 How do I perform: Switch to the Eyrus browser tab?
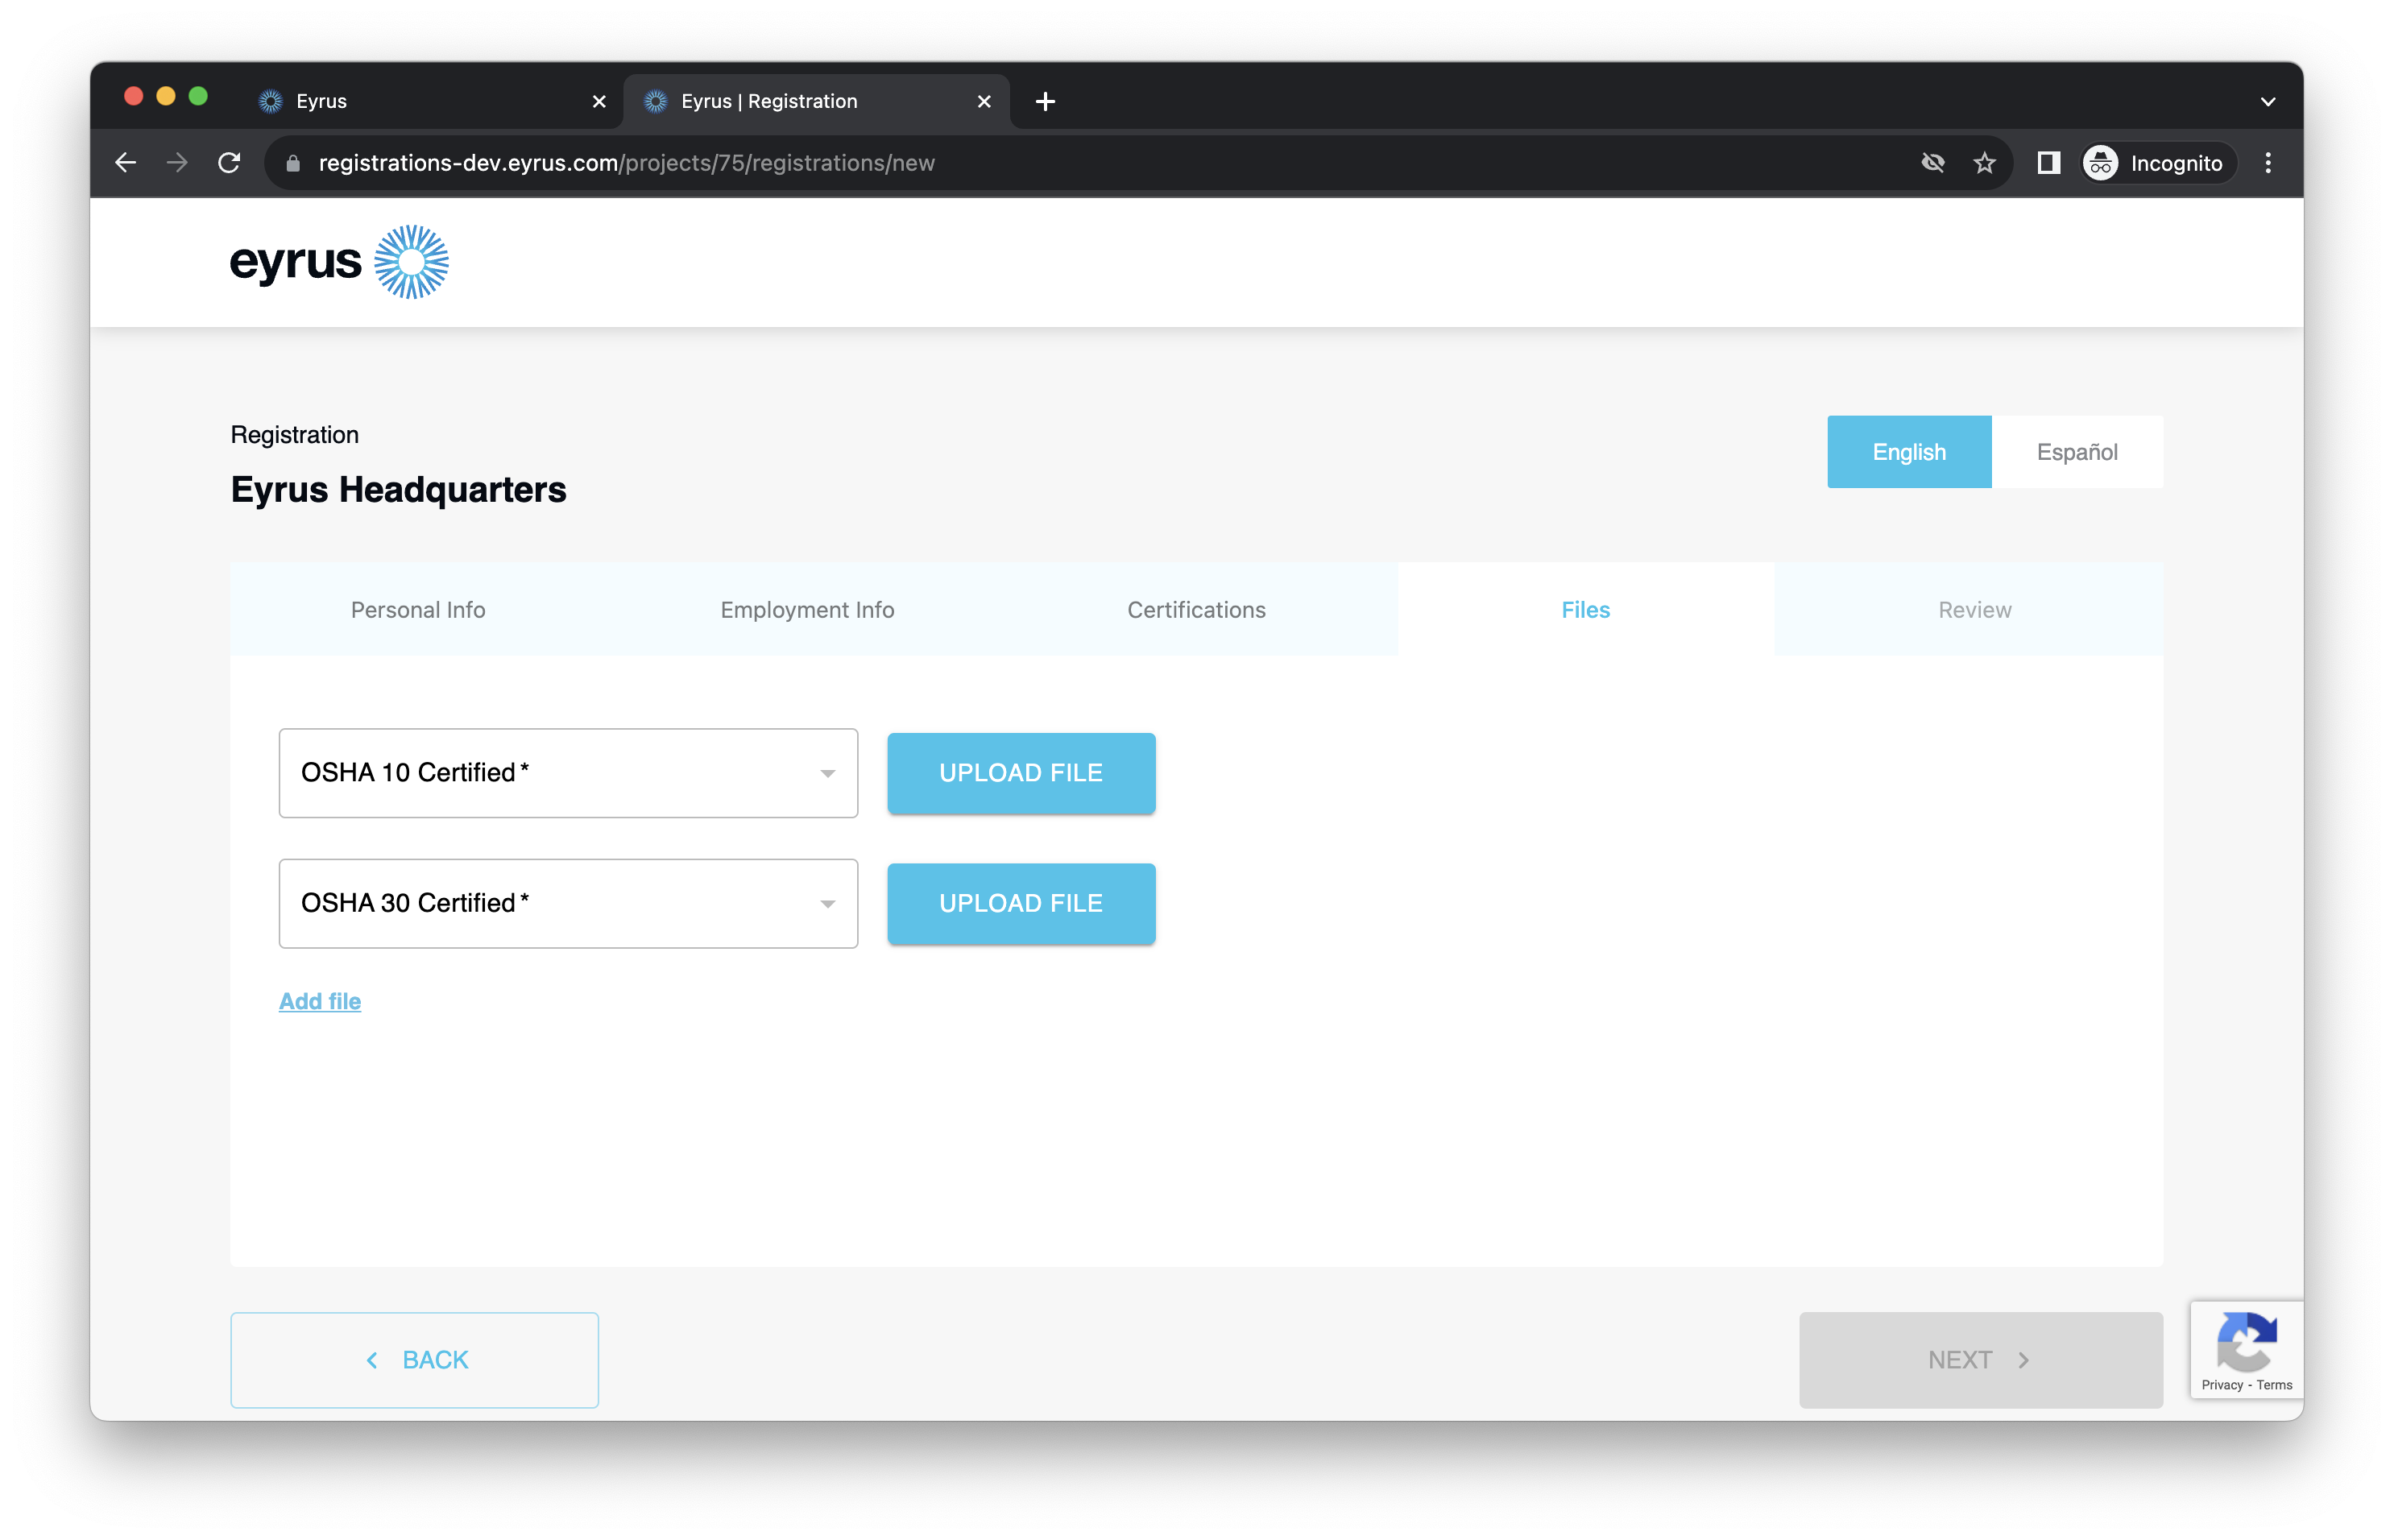click(x=430, y=101)
